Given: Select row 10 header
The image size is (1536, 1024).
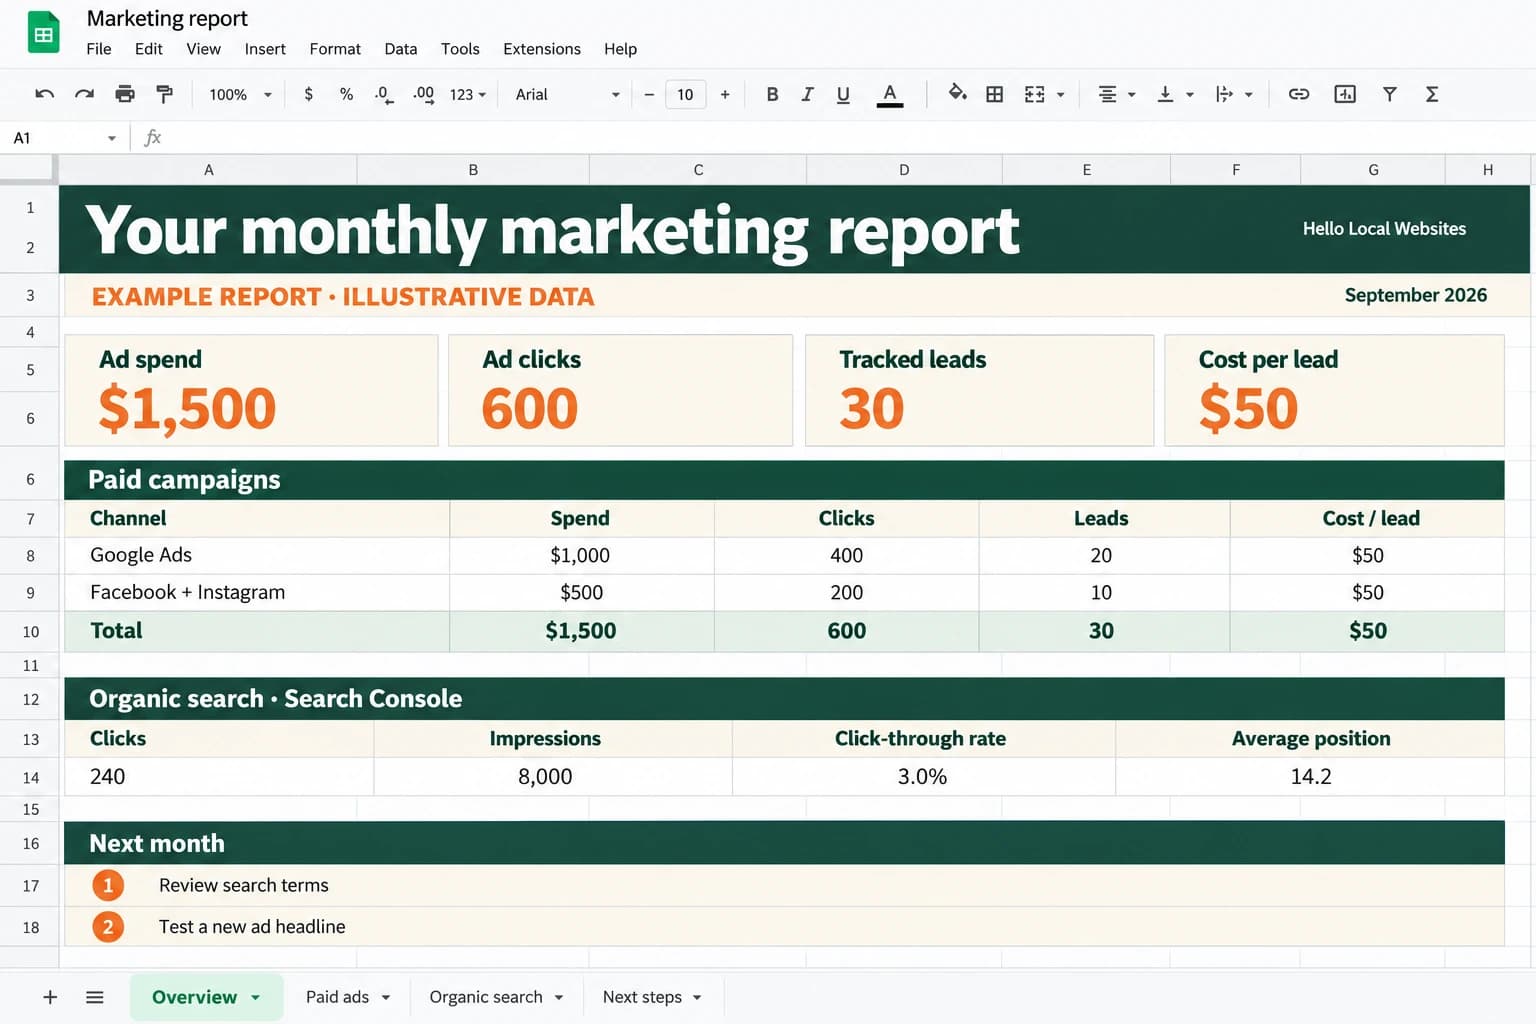Looking at the screenshot, I should click(30, 632).
